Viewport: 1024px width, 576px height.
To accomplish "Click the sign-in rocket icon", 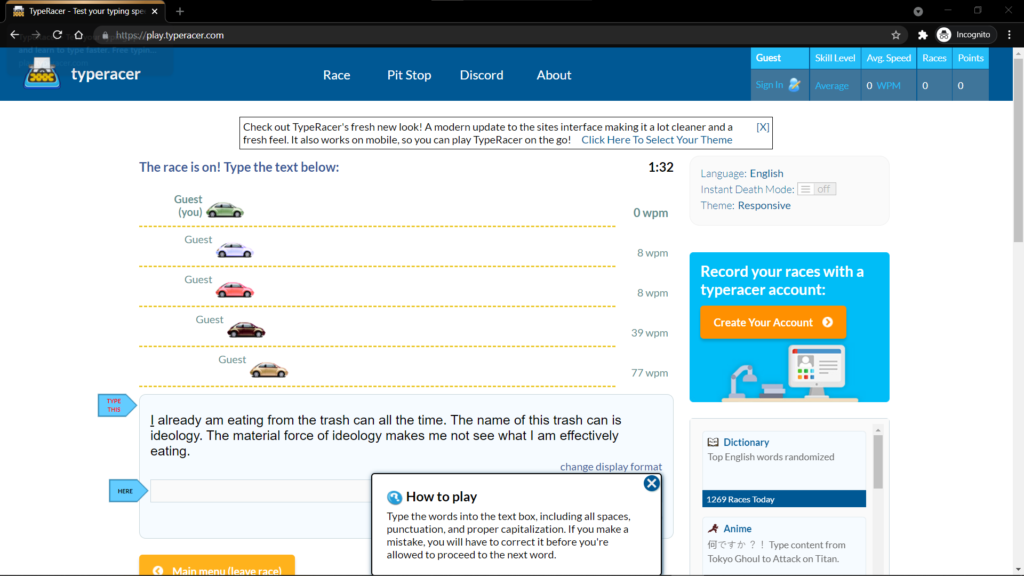I will pos(795,85).
